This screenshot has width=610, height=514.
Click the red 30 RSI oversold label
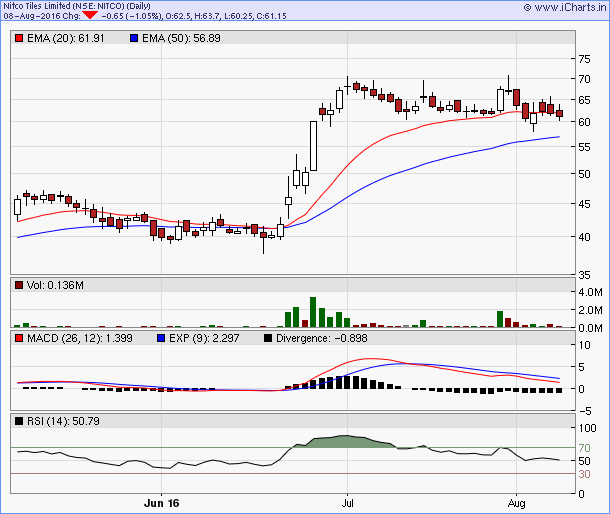tap(584, 474)
